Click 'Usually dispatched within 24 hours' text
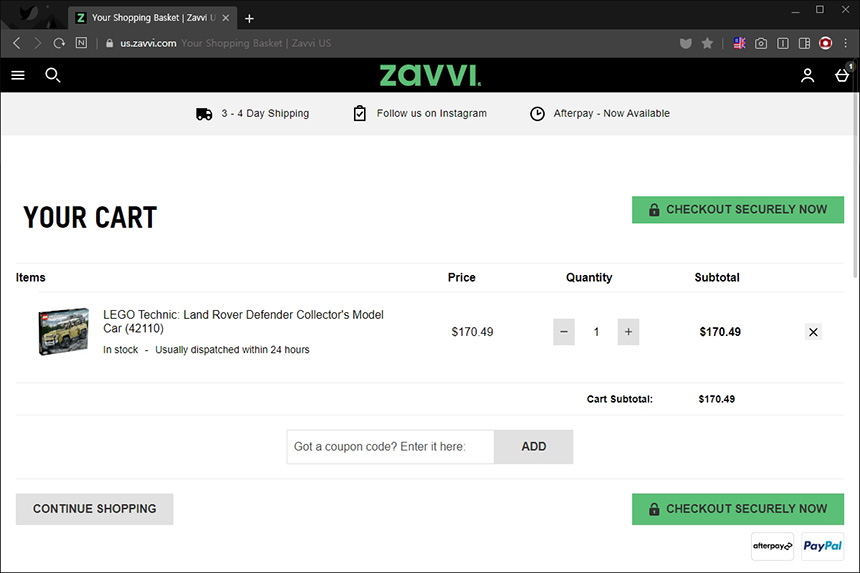The height and width of the screenshot is (573, 860). tap(232, 350)
